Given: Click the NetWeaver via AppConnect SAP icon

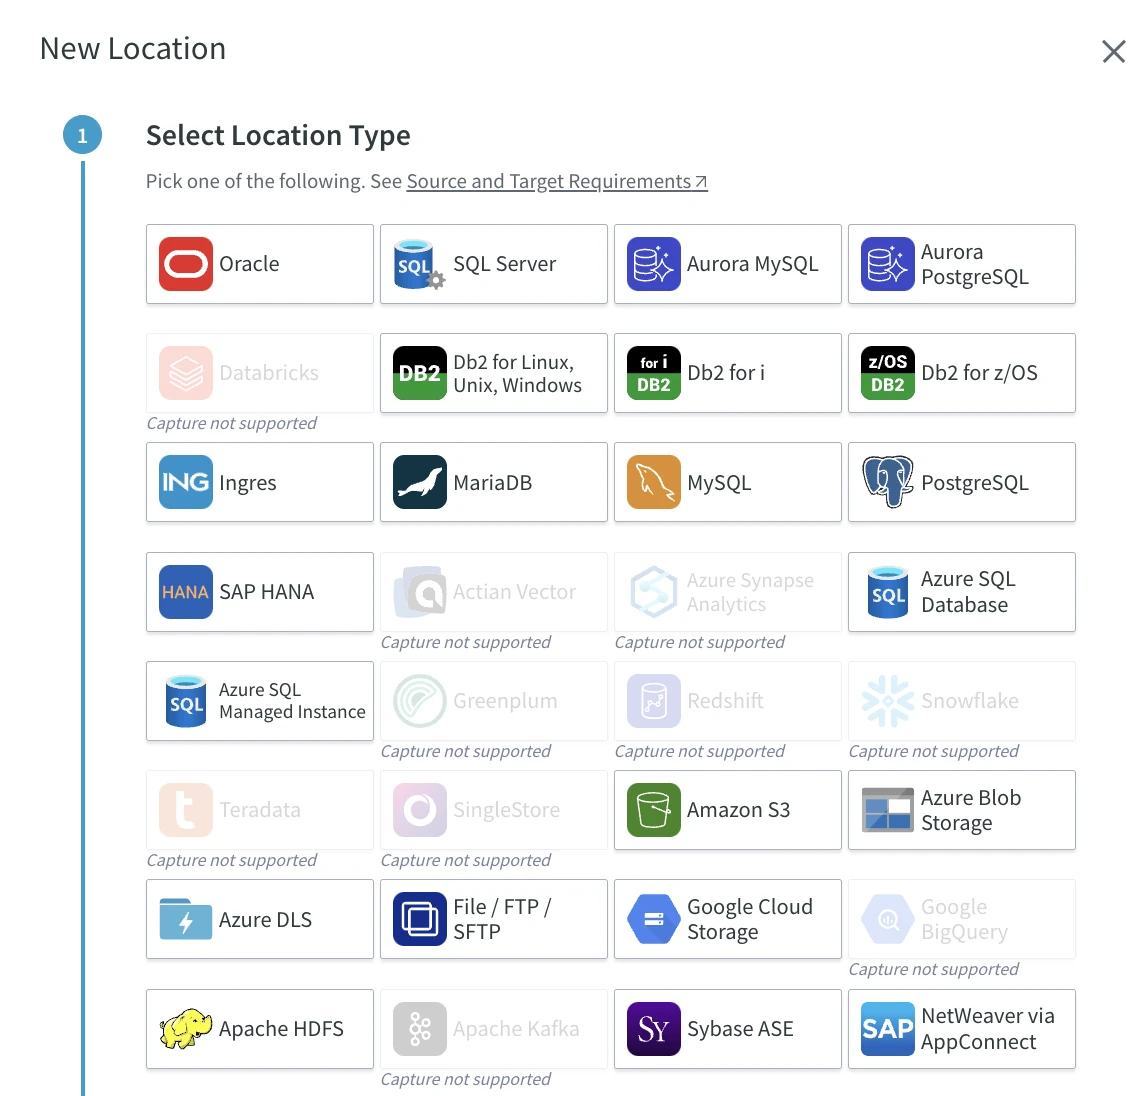Looking at the screenshot, I should pyautogui.click(x=887, y=1028).
